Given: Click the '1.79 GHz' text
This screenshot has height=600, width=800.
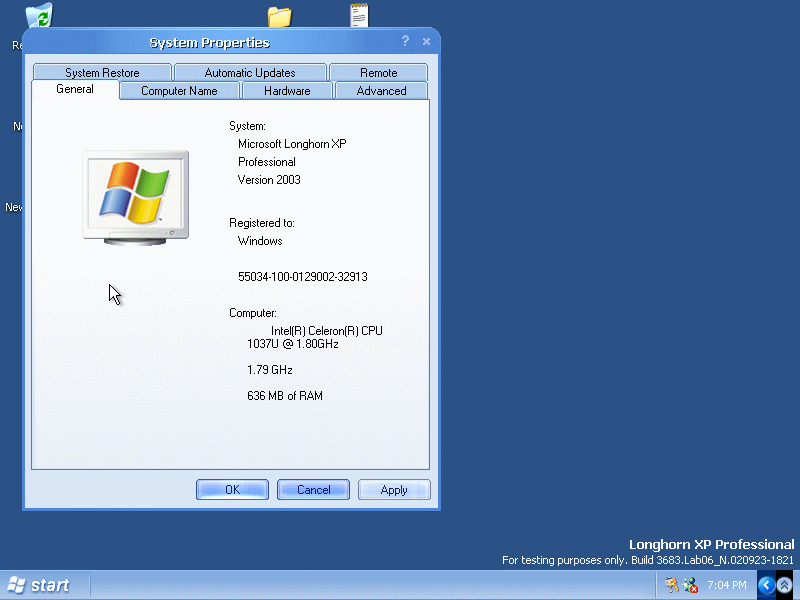Looking at the screenshot, I should click(x=269, y=369).
